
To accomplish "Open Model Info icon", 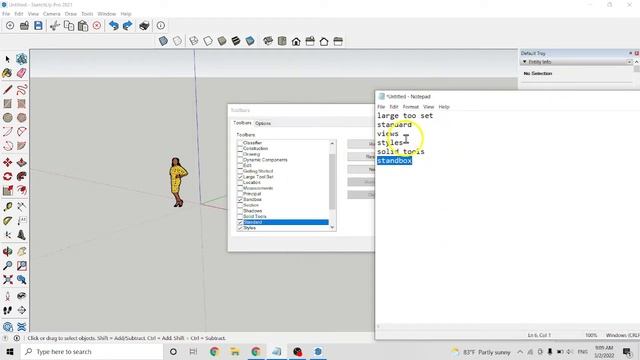I will tap(161, 26).
